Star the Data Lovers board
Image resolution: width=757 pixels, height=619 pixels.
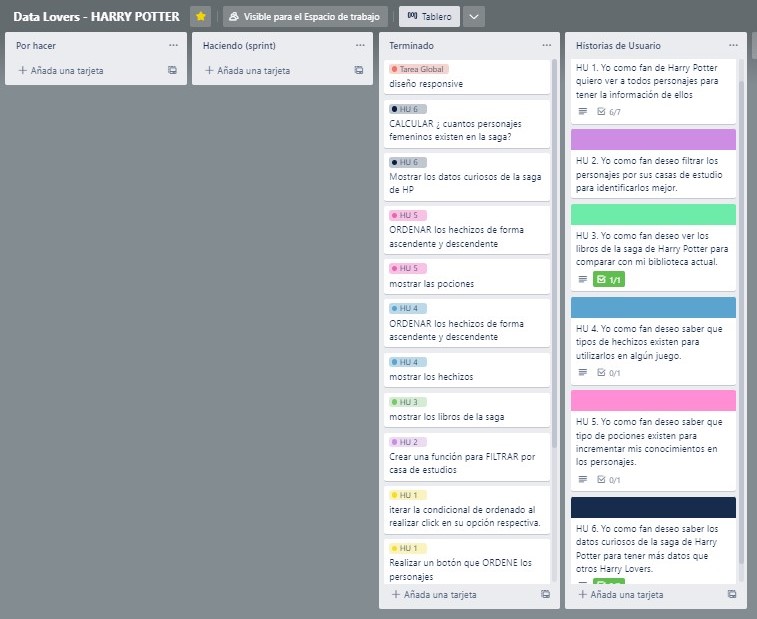click(200, 16)
